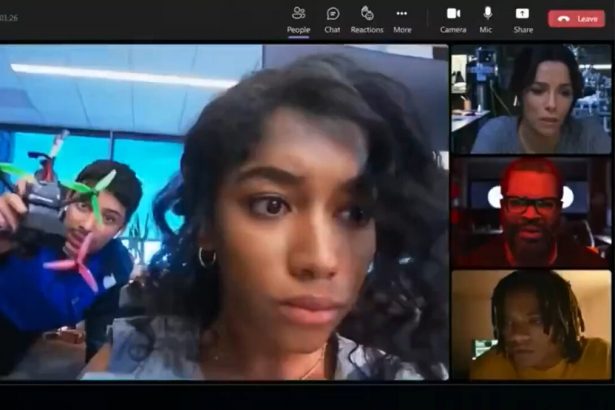Open the Reactions emoji icon
Viewport: 615px width, 410px height.
pos(367,13)
